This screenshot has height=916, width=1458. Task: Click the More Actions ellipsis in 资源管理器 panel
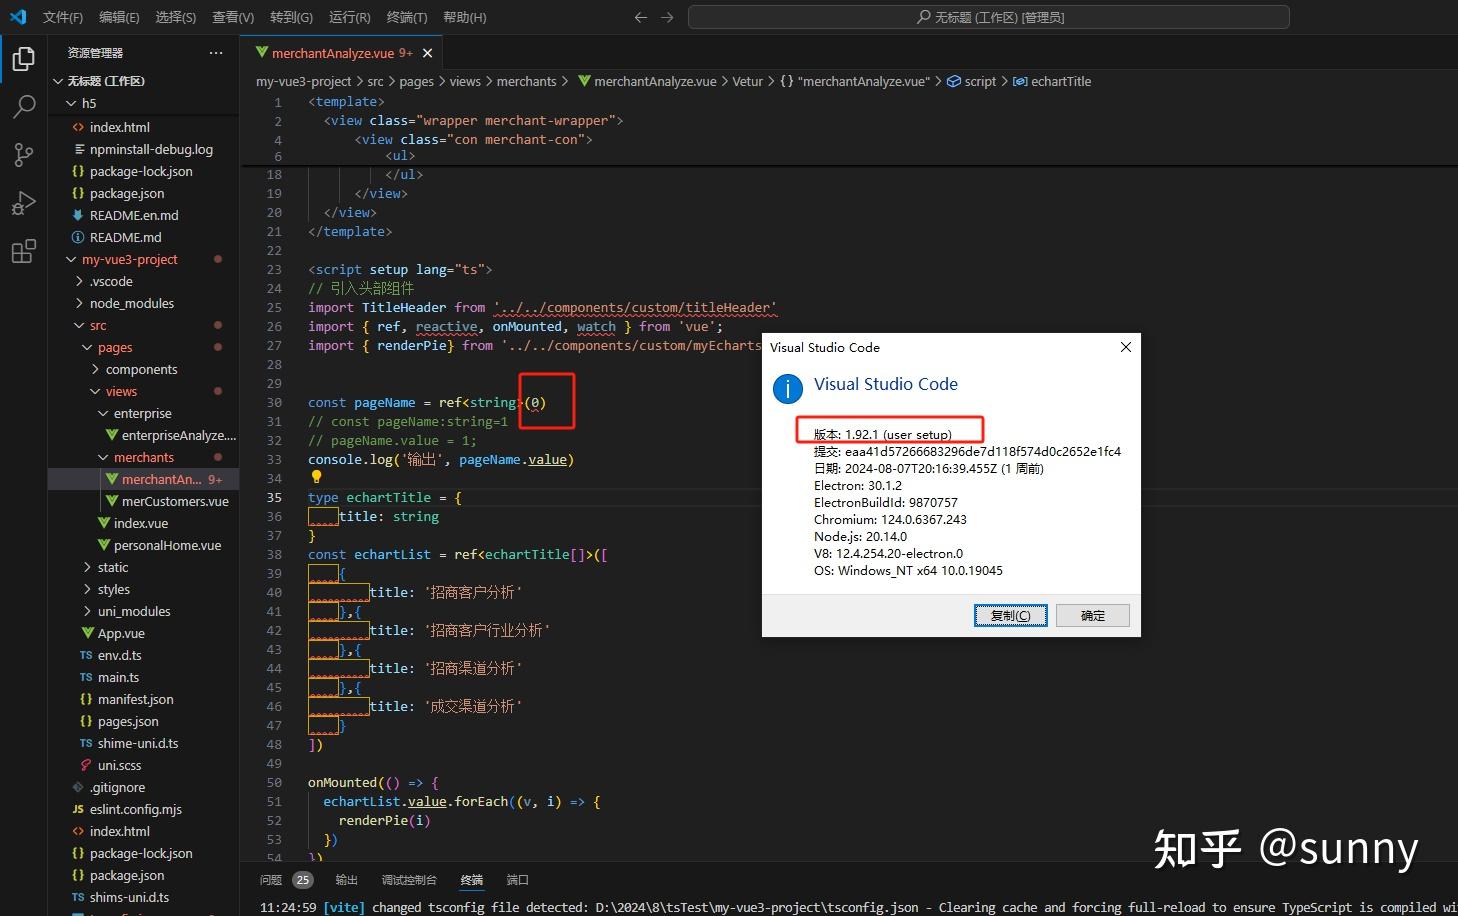point(215,52)
